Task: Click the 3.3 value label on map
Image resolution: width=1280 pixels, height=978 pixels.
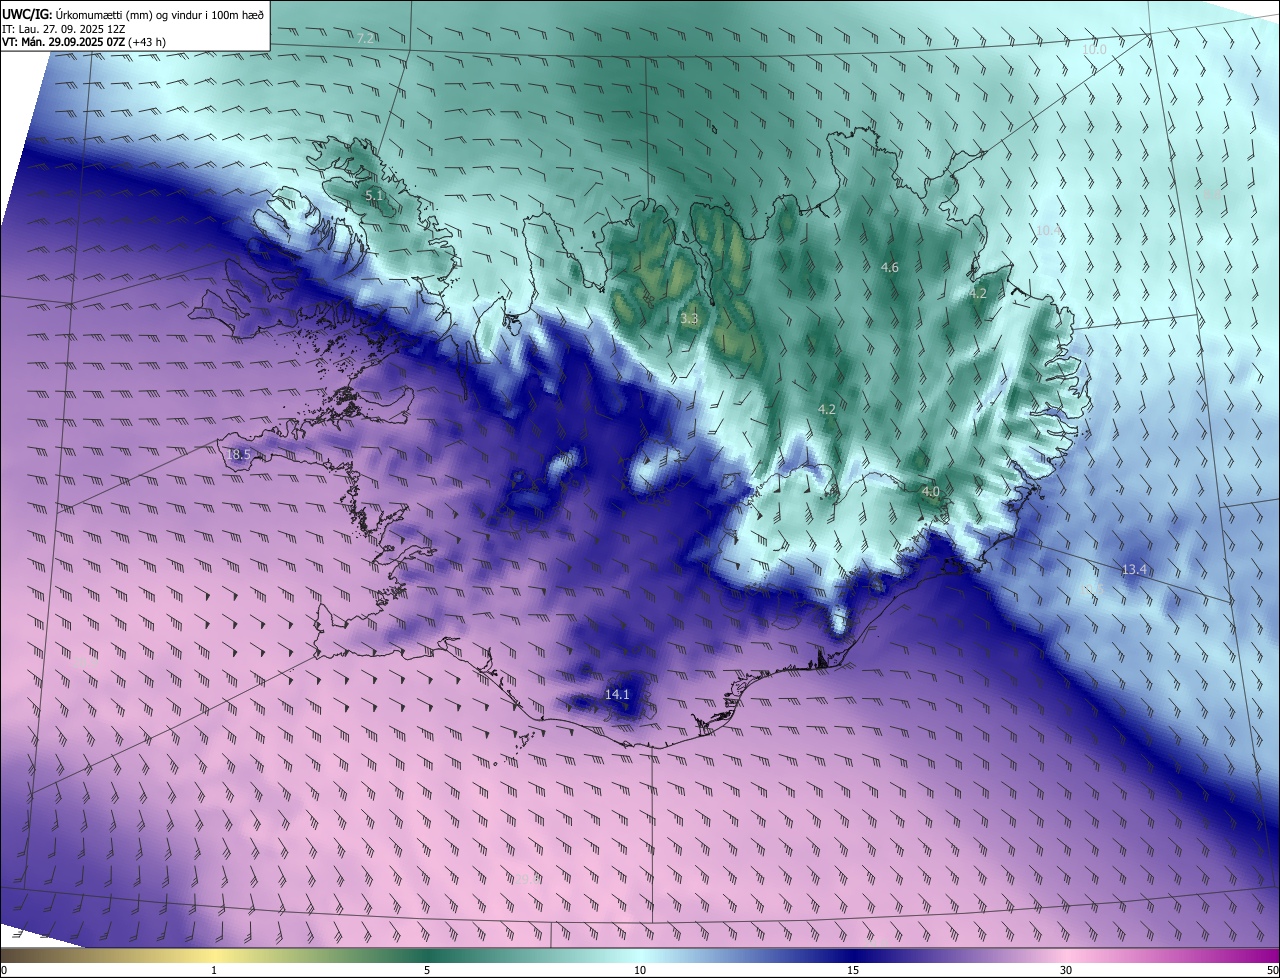Action: [689, 318]
